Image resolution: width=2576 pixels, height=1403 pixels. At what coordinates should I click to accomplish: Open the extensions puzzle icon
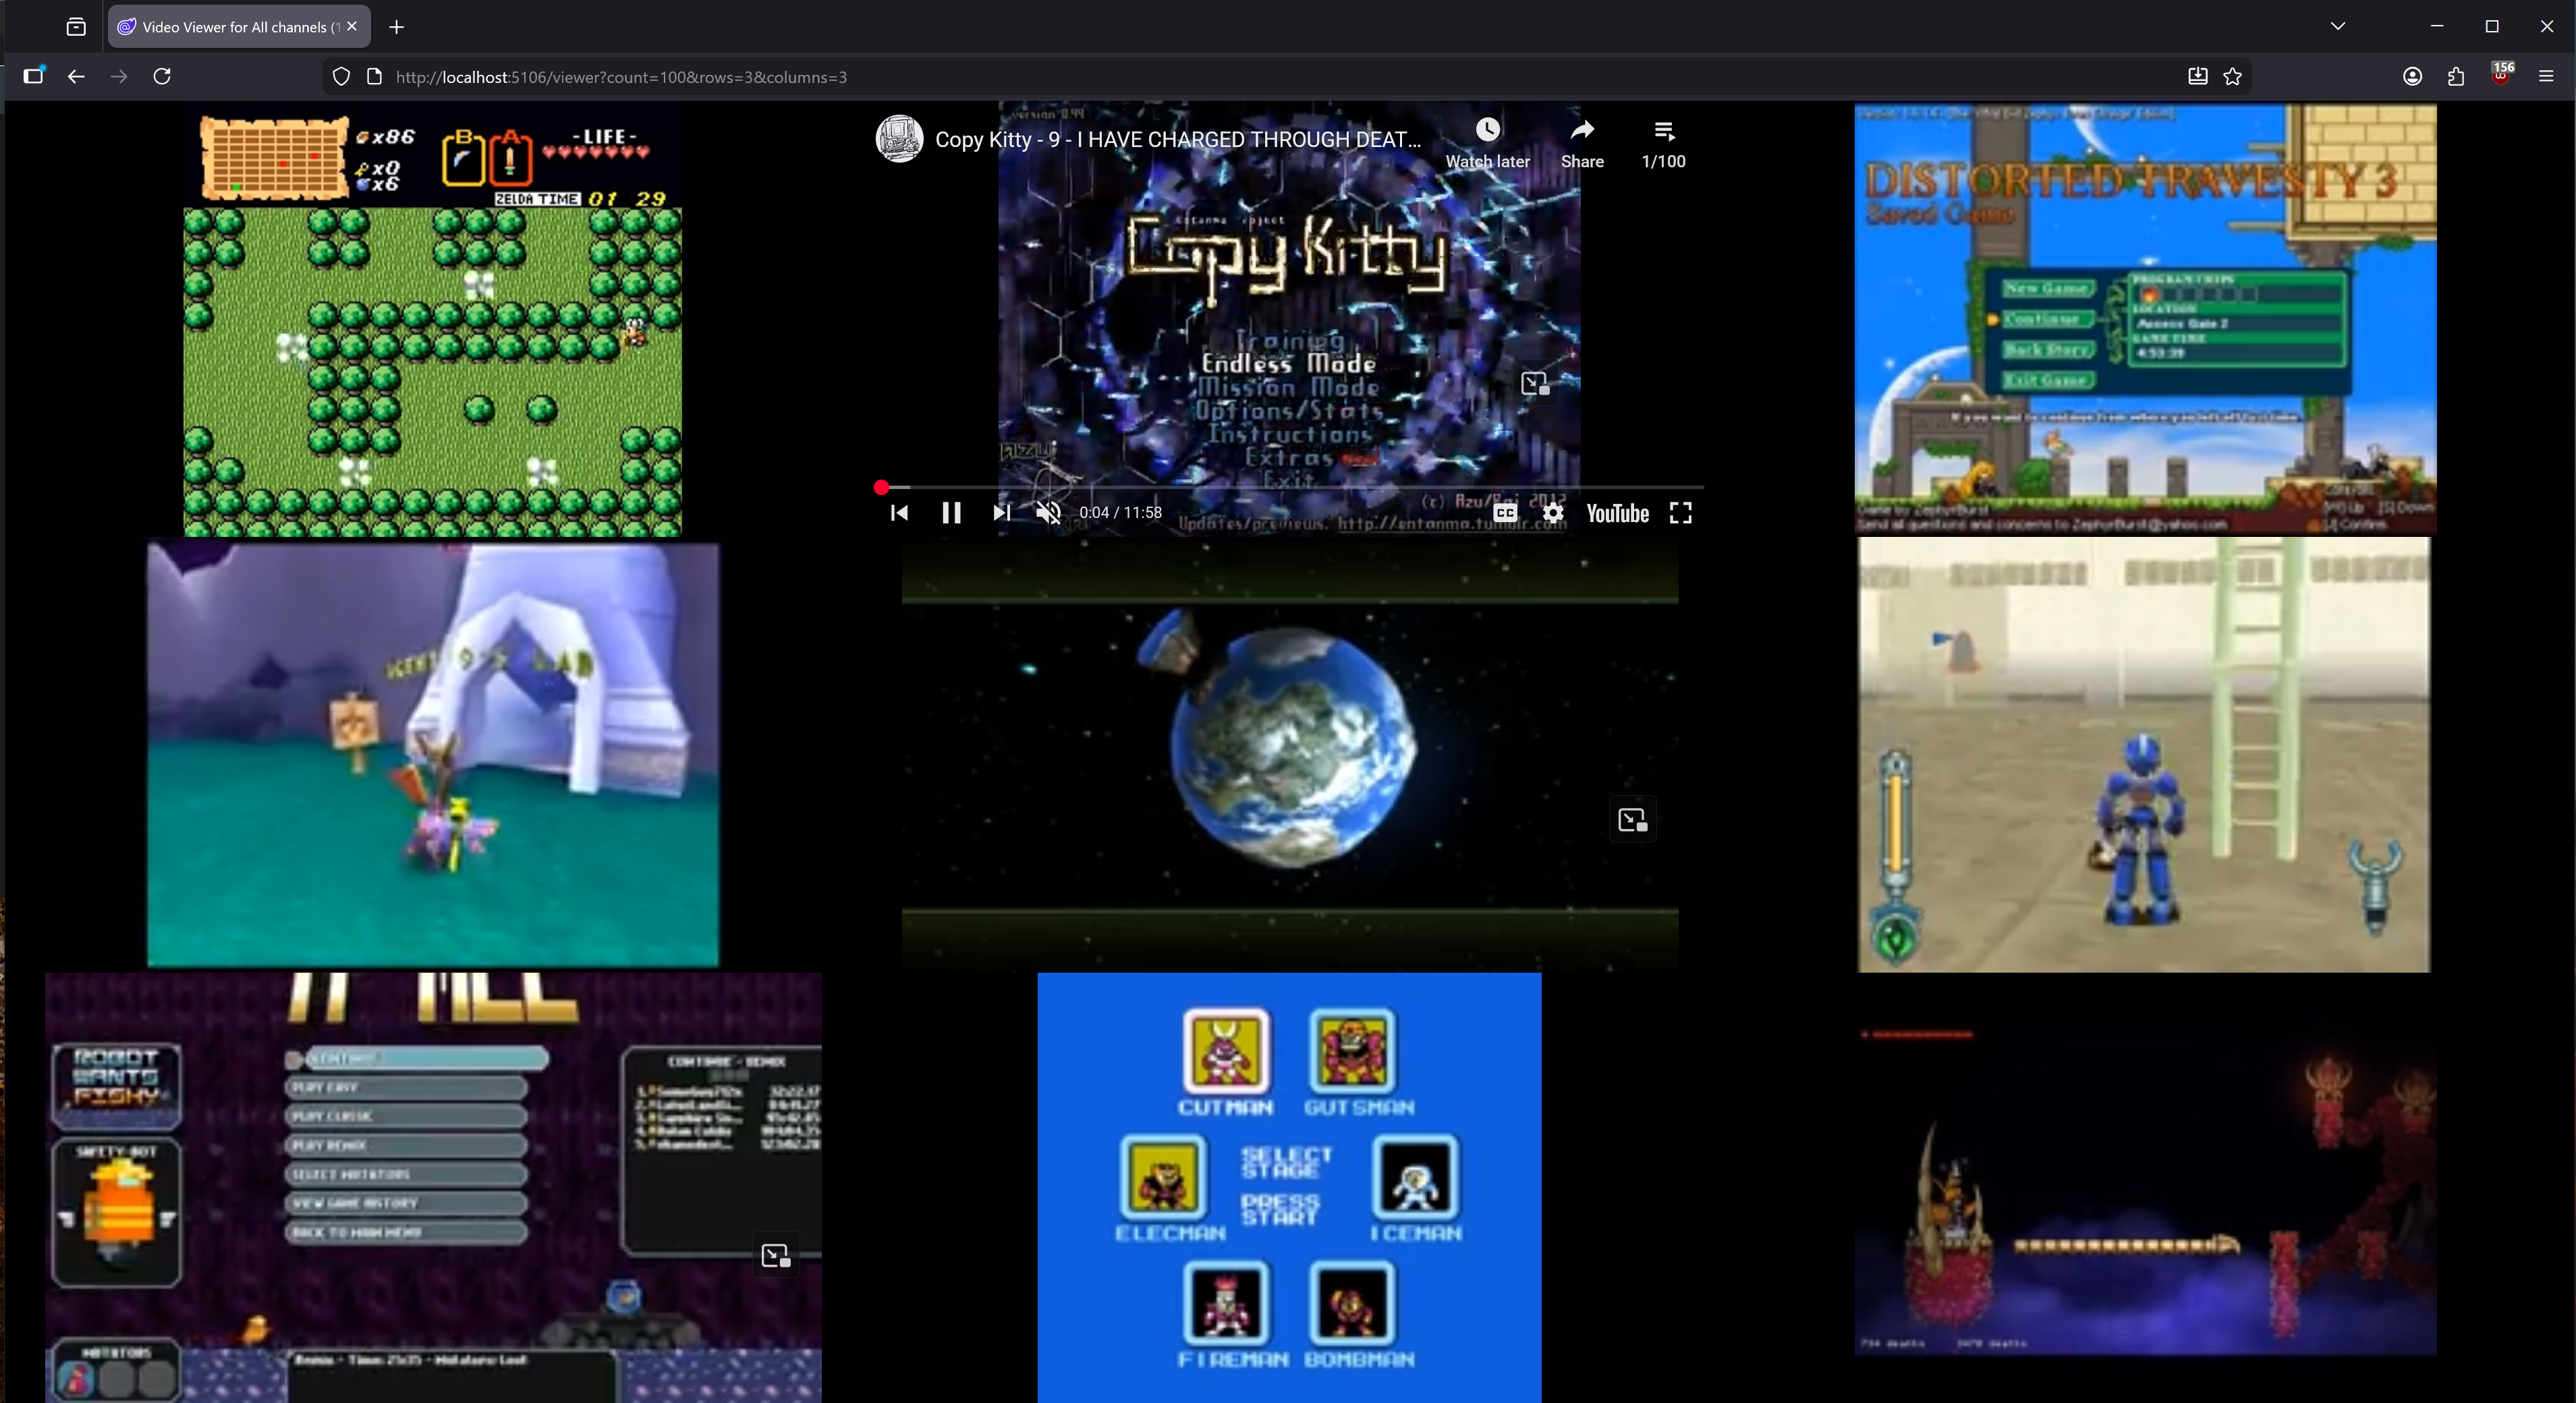pyautogui.click(x=2456, y=76)
